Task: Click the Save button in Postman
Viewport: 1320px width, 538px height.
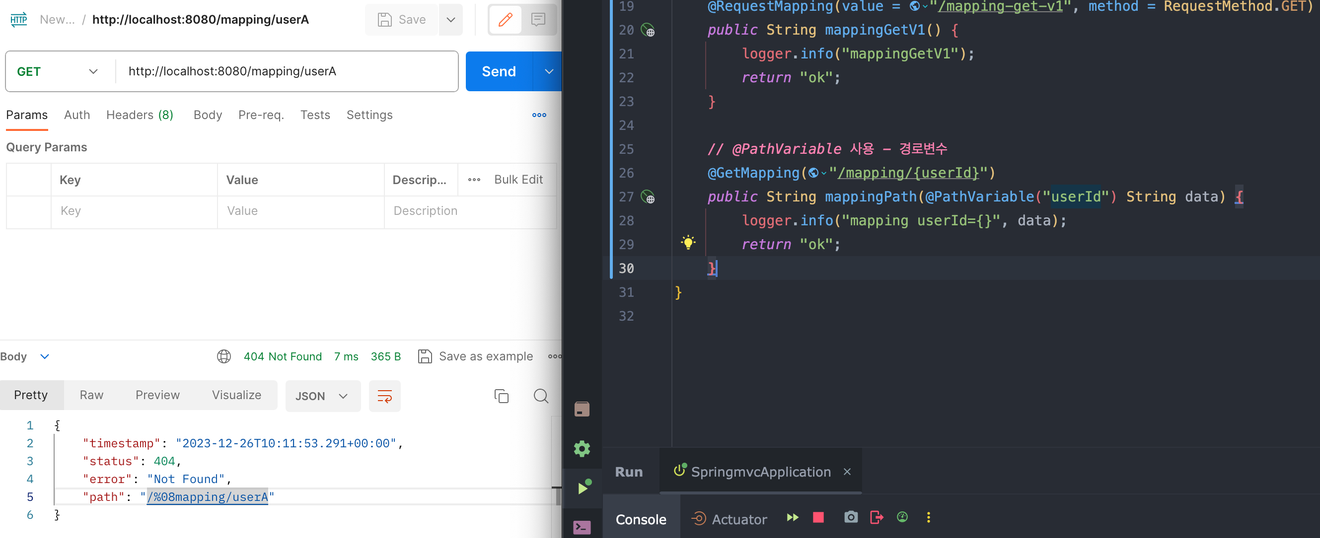Action: click(x=402, y=19)
